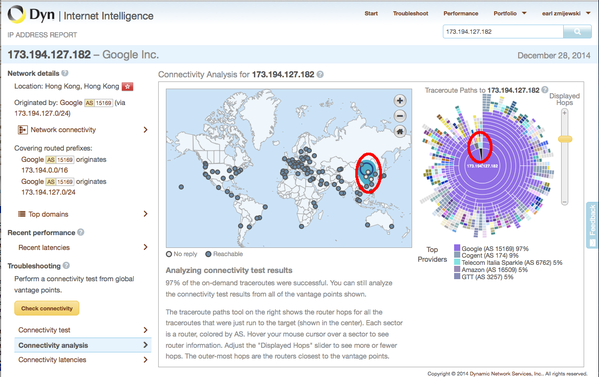The height and width of the screenshot is (377, 599).
Task: Click the December 28, 2014 date text
Action: point(554,56)
